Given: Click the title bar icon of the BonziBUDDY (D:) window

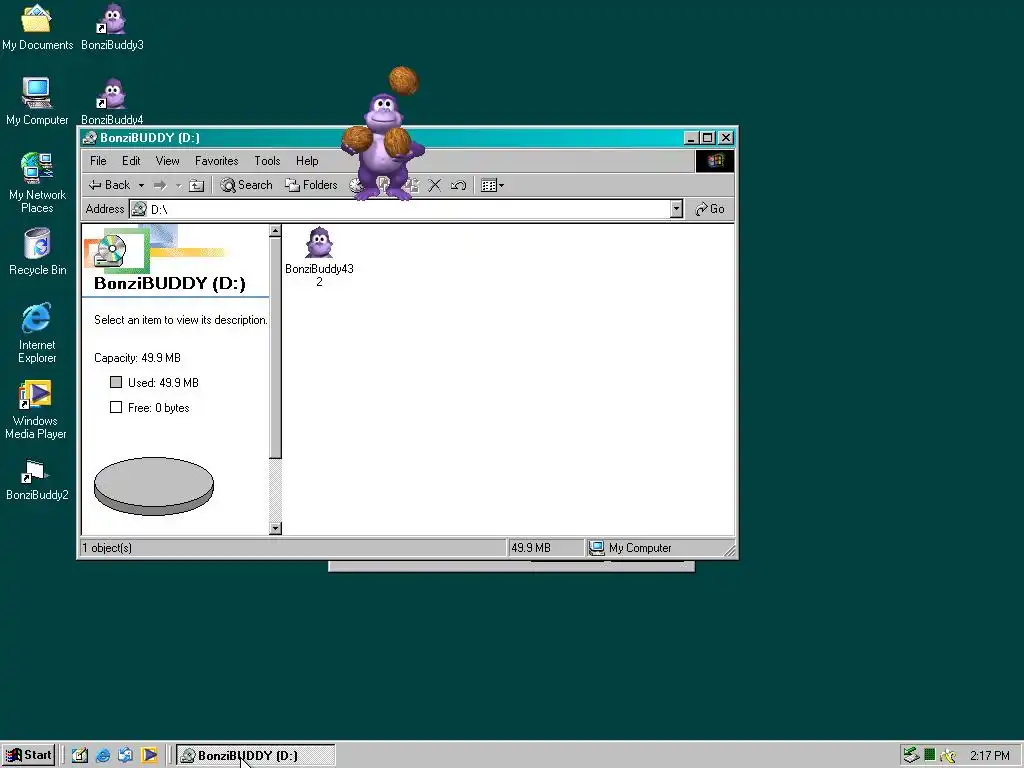Looking at the screenshot, I should pyautogui.click(x=90, y=138).
